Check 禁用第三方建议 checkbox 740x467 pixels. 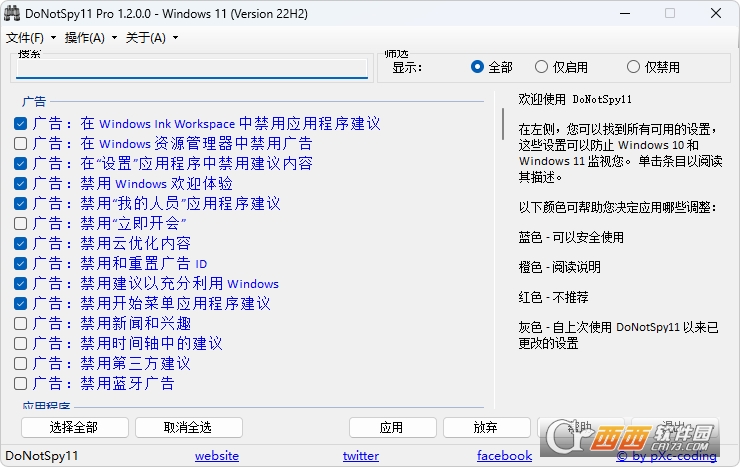pyautogui.click(x=20, y=364)
